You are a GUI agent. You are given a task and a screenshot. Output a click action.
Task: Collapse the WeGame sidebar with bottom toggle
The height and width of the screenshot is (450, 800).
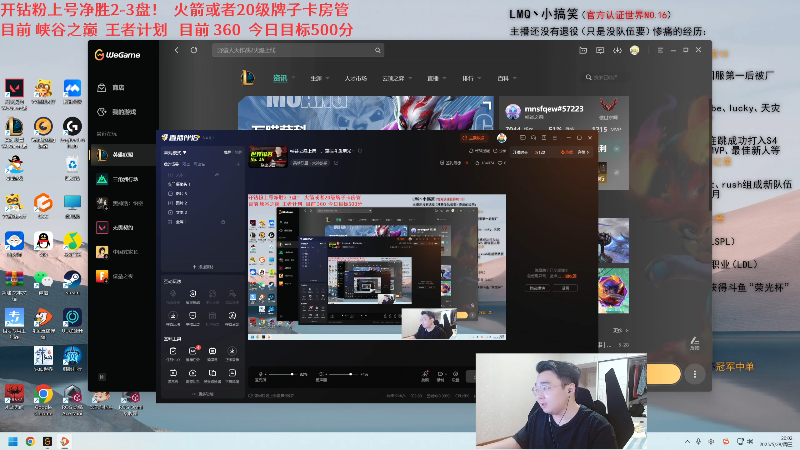(x=102, y=377)
